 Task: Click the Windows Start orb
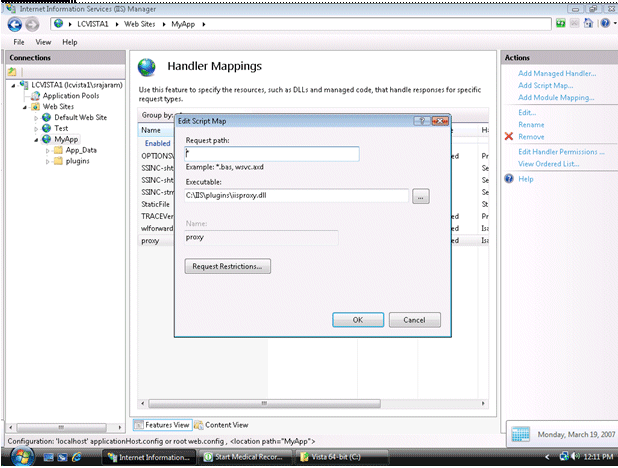(22, 457)
